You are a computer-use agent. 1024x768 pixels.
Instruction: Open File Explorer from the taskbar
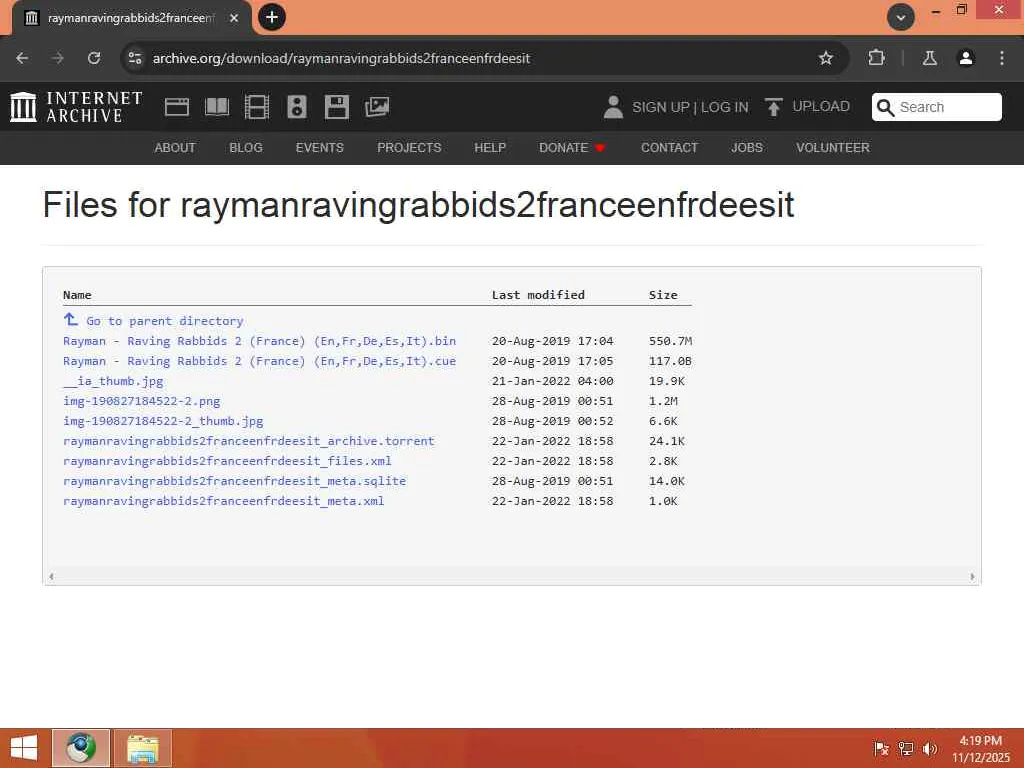pos(143,748)
